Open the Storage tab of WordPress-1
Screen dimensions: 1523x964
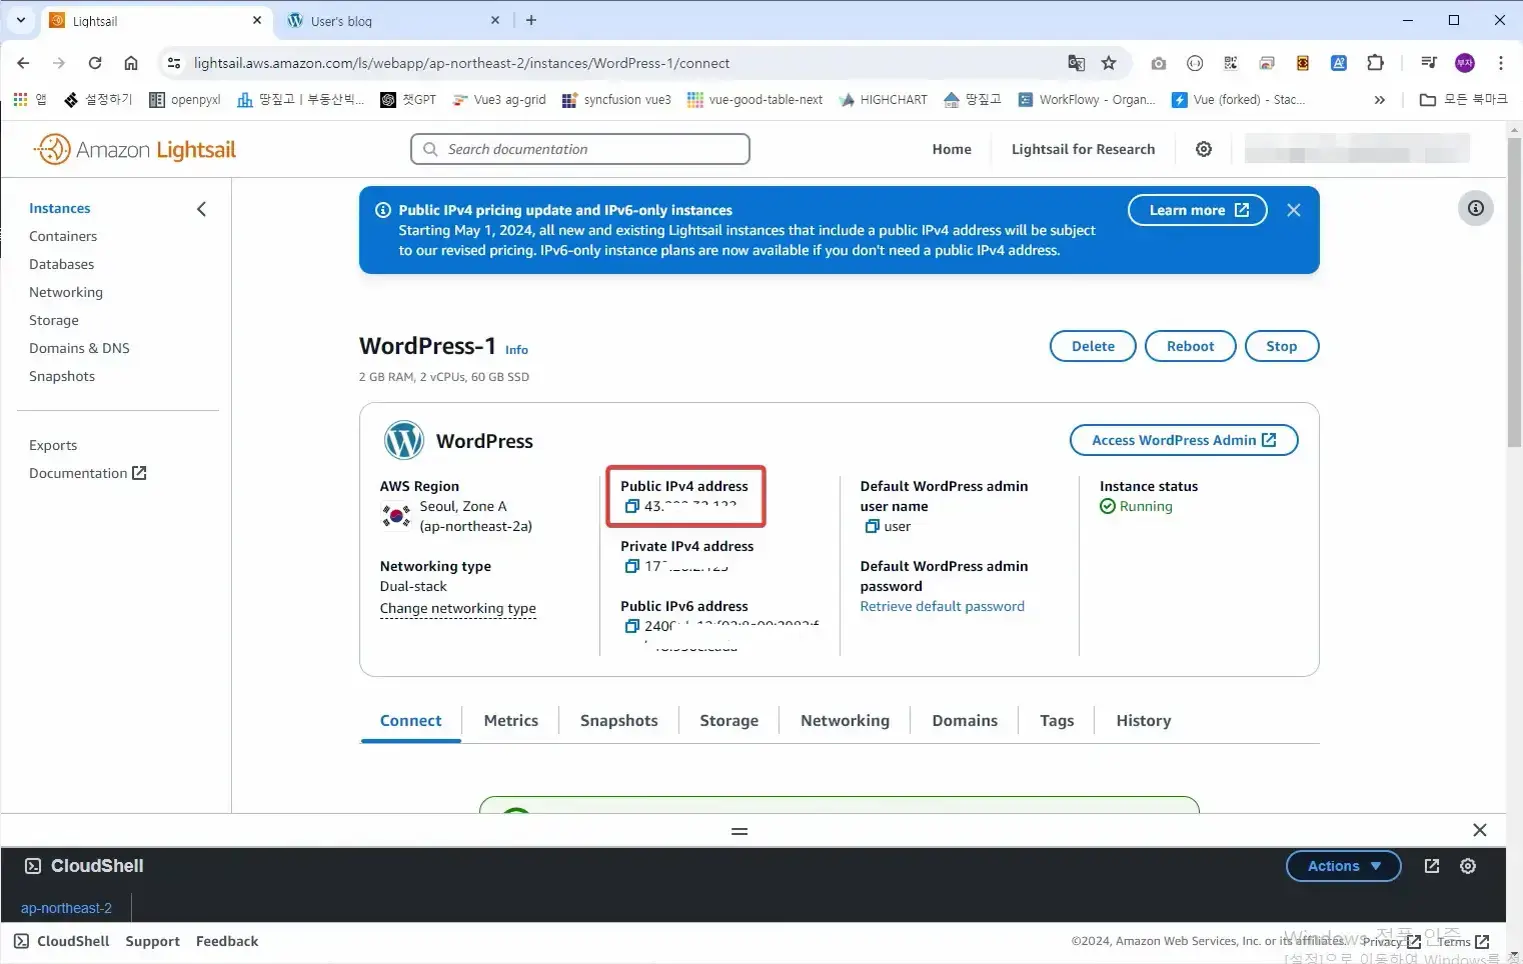[729, 721]
